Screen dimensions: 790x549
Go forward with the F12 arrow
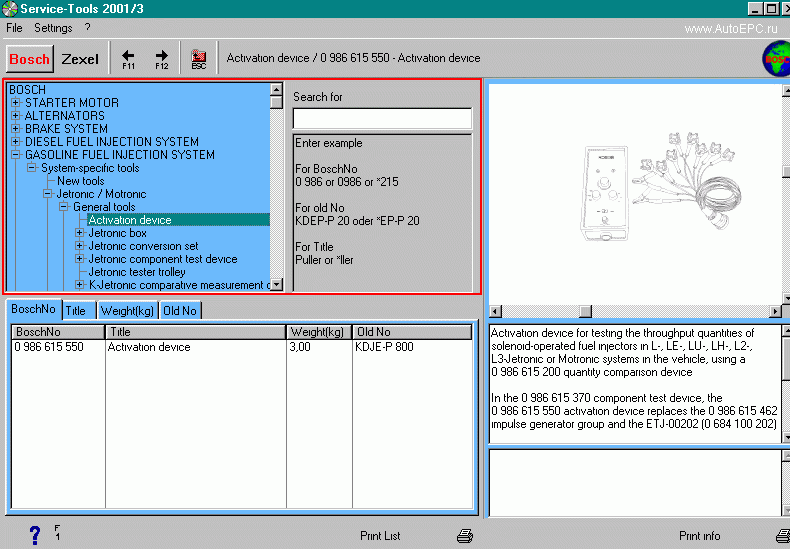pos(162,59)
